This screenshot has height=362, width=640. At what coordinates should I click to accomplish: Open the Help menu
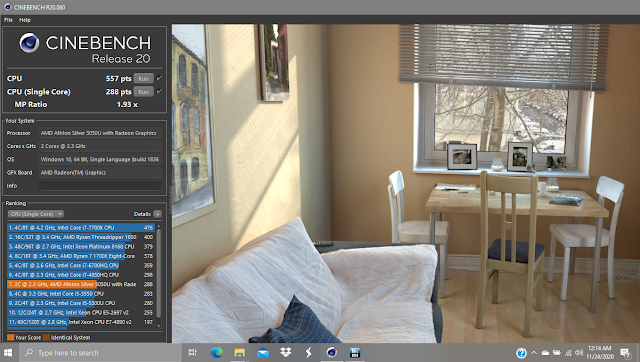click(24, 20)
